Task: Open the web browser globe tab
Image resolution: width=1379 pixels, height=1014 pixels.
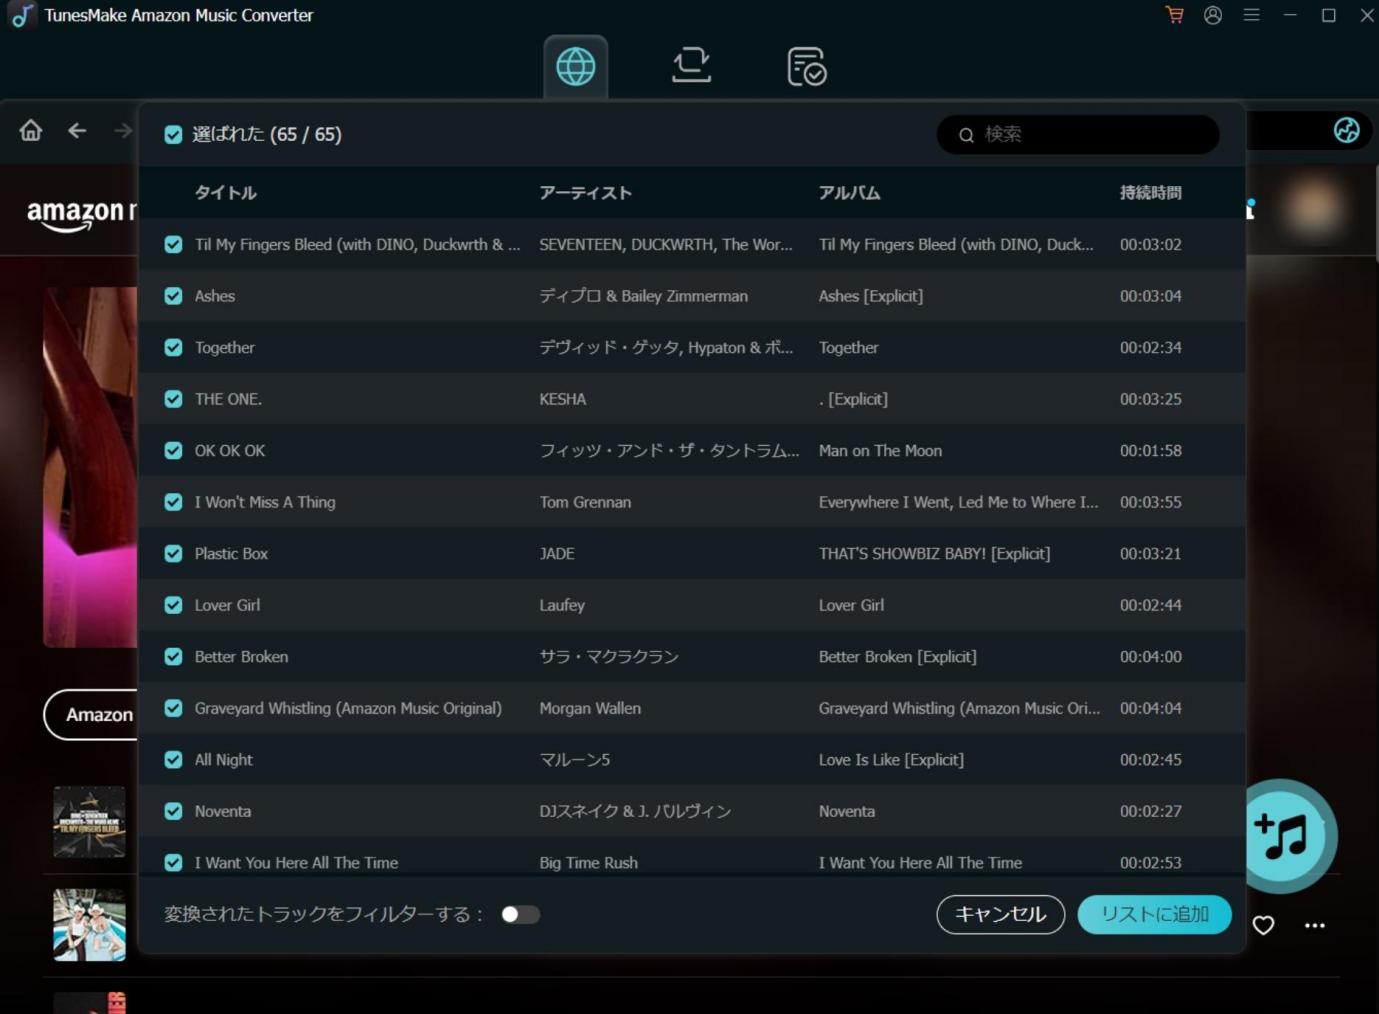Action: click(x=576, y=67)
